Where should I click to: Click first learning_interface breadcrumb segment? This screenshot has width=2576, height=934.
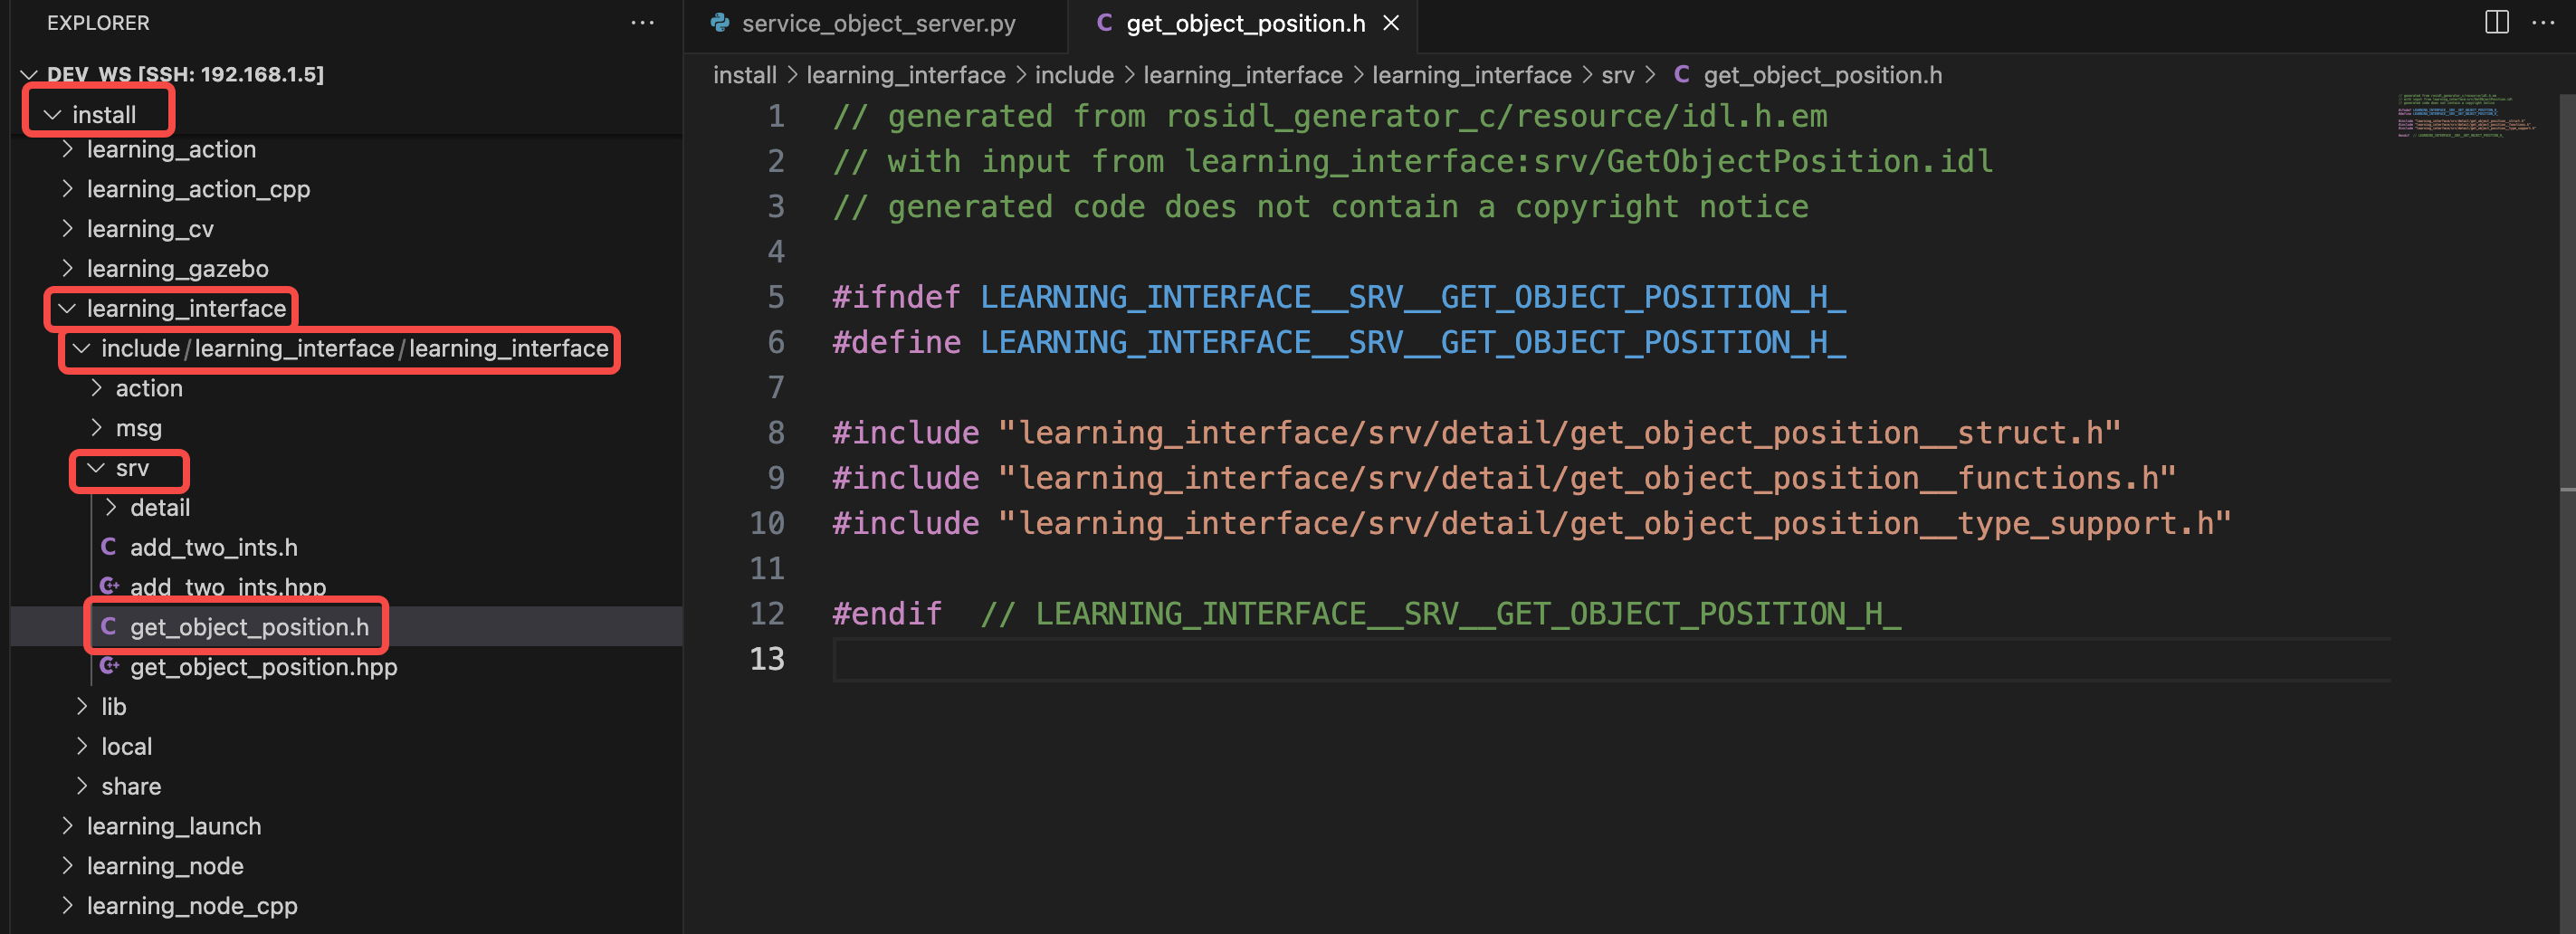[905, 75]
